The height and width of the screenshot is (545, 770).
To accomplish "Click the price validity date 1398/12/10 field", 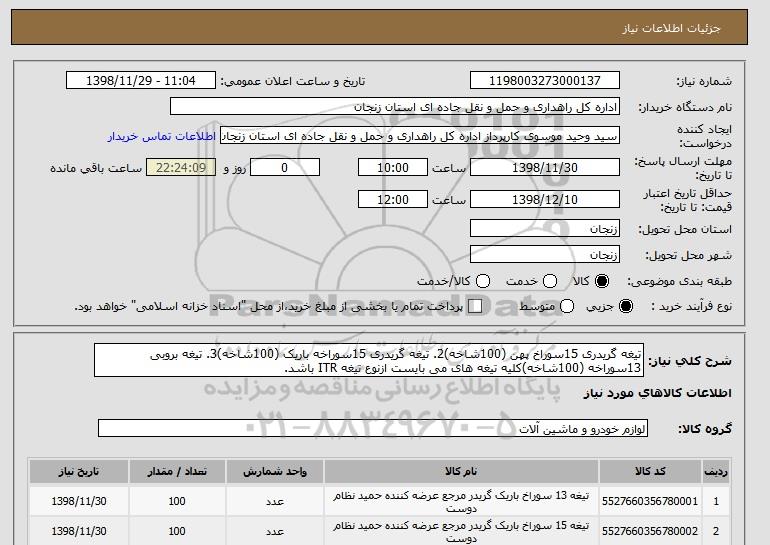I will [545, 199].
